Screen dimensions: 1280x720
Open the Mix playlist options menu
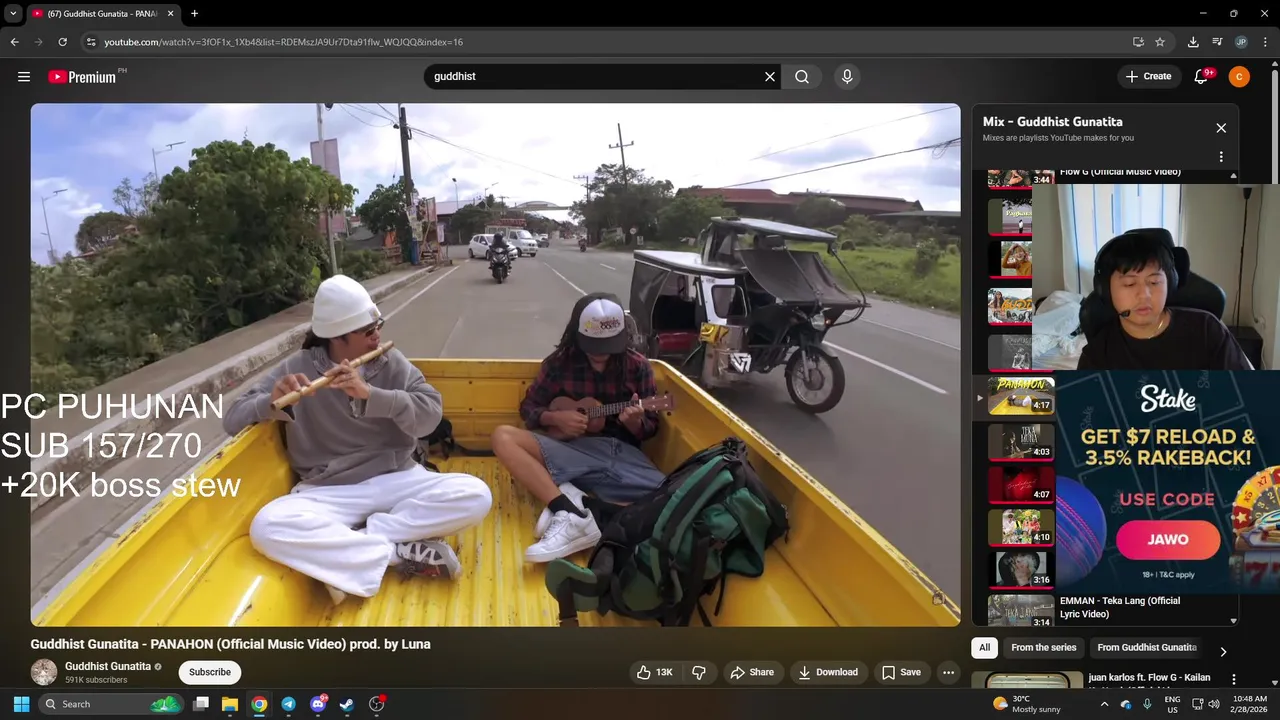pos(1221,157)
